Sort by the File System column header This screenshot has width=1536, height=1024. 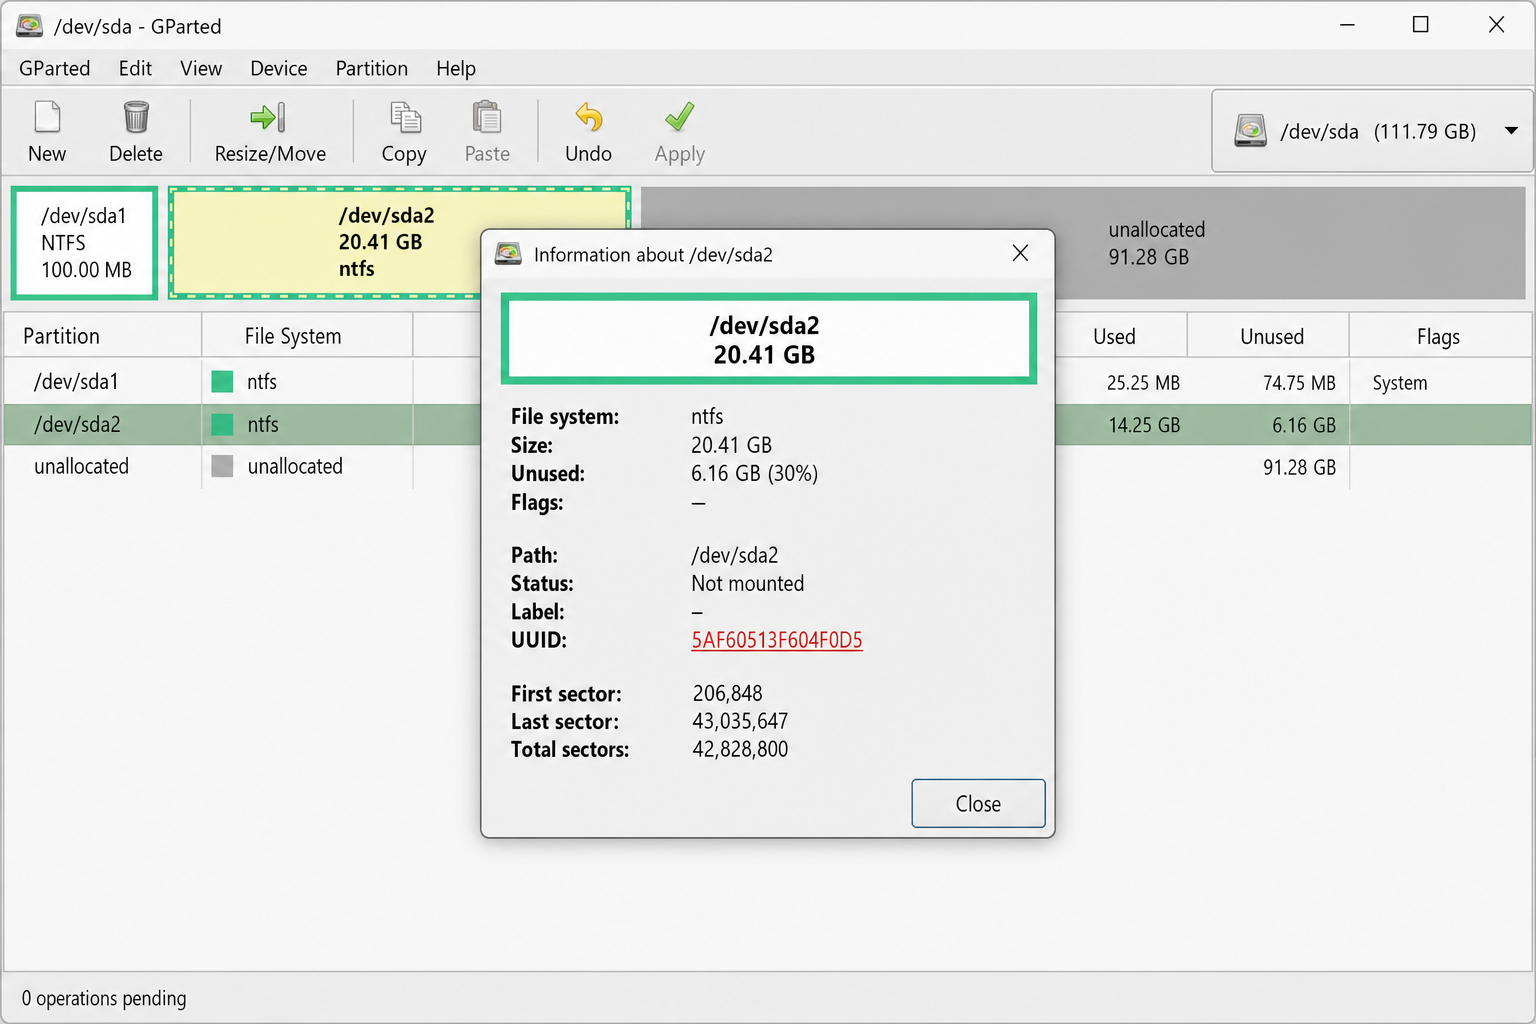click(x=307, y=336)
